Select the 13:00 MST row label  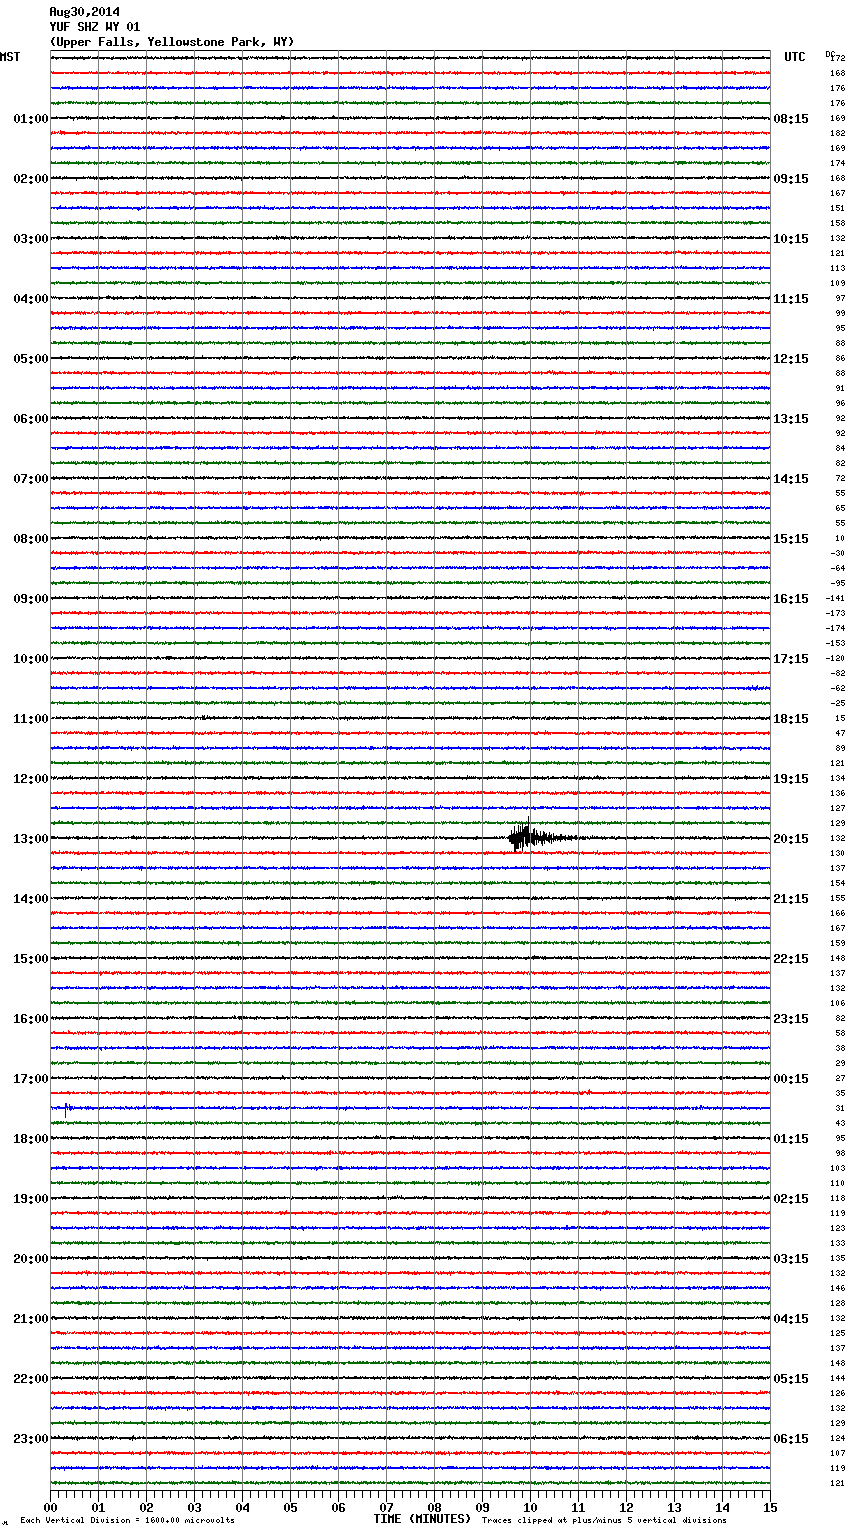pyautogui.click(x=31, y=839)
